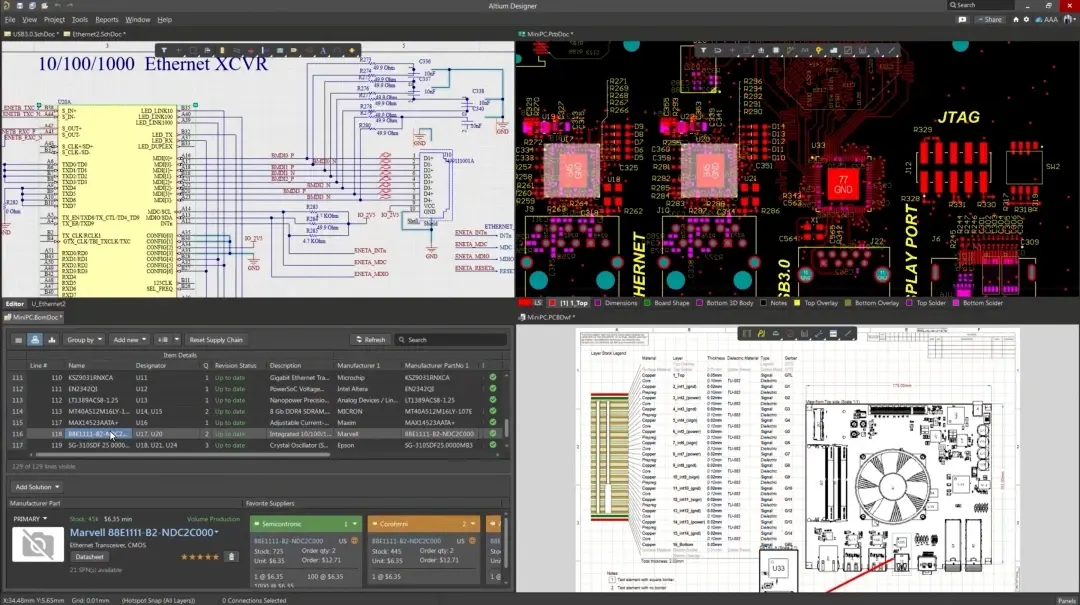Click the AAA workspace cloud icon
The image size is (1080, 605).
1039,20
